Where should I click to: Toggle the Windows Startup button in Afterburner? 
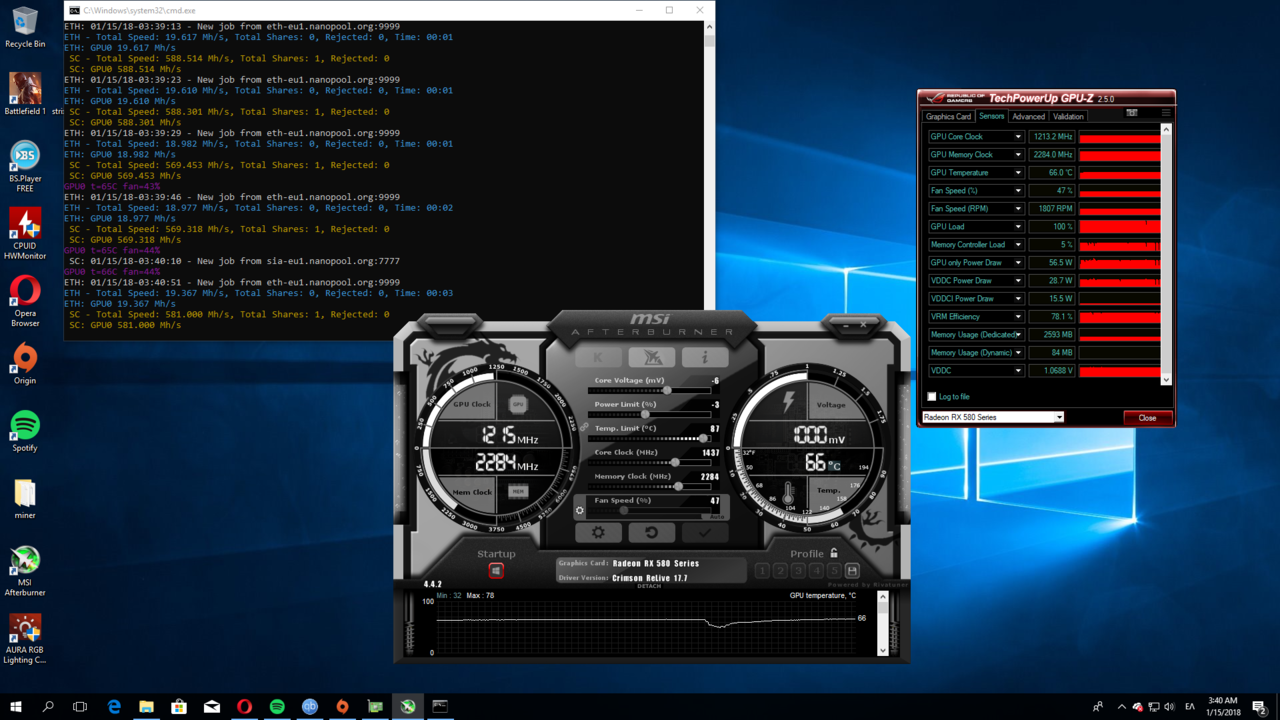click(496, 570)
